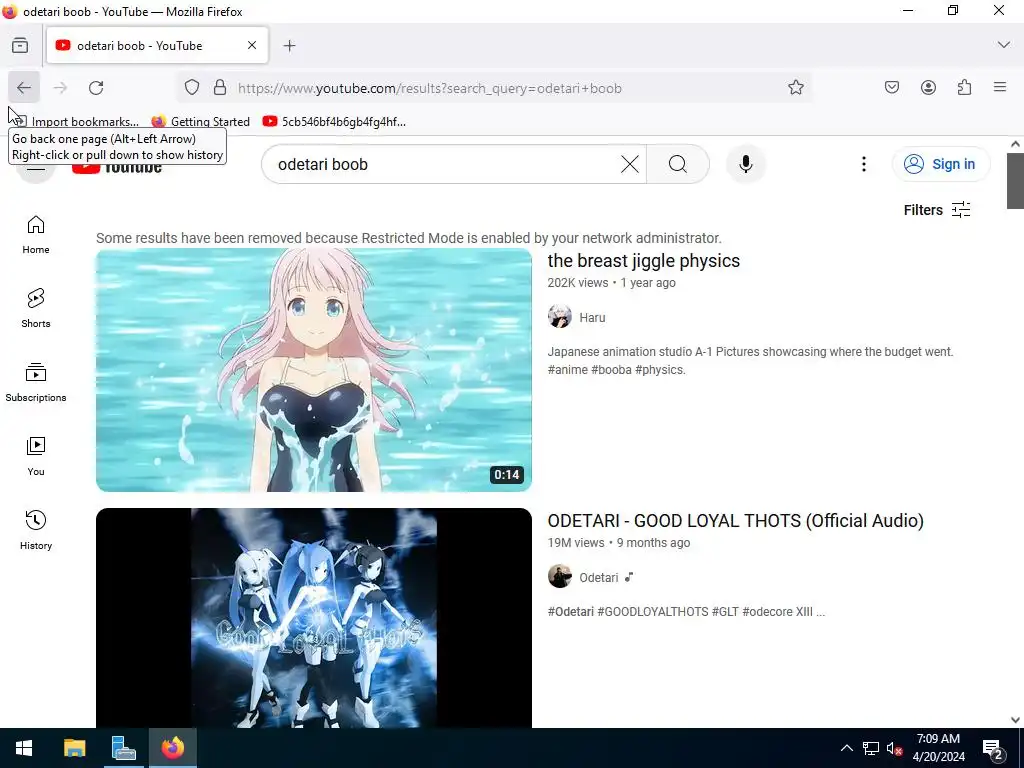The width and height of the screenshot is (1024, 768).
Task: Click the A-1 Pictures video description
Action: [x=750, y=360]
